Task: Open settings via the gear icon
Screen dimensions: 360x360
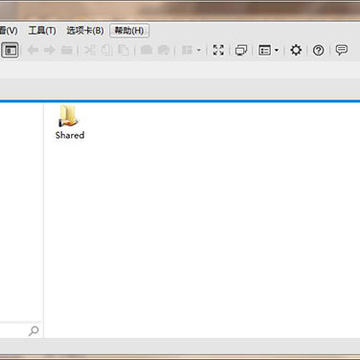Action: [296, 50]
